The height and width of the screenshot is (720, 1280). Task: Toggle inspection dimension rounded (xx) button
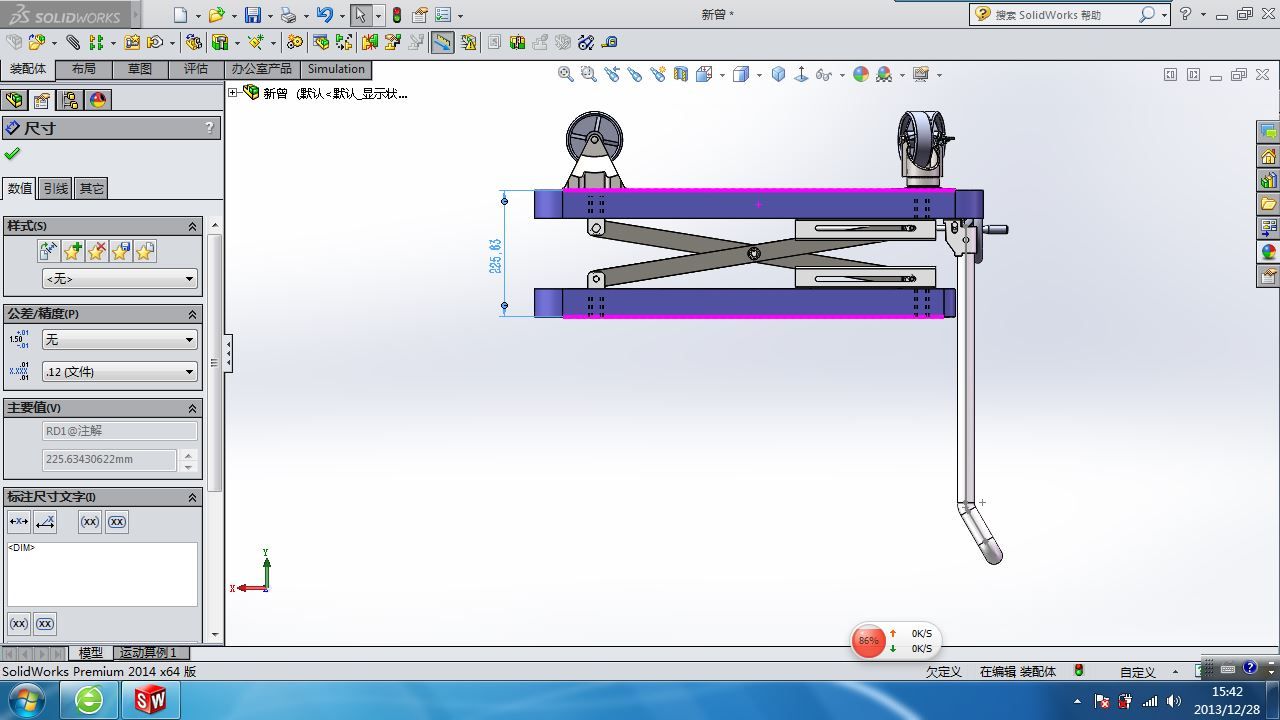pos(117,522)
